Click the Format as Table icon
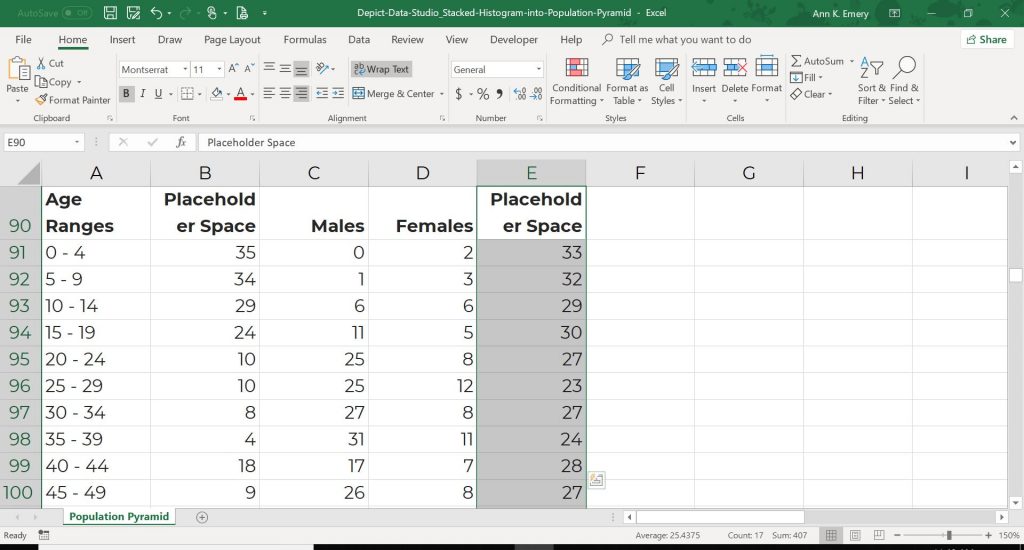This screenshot has height=550, width=1024. pos(627,68)
